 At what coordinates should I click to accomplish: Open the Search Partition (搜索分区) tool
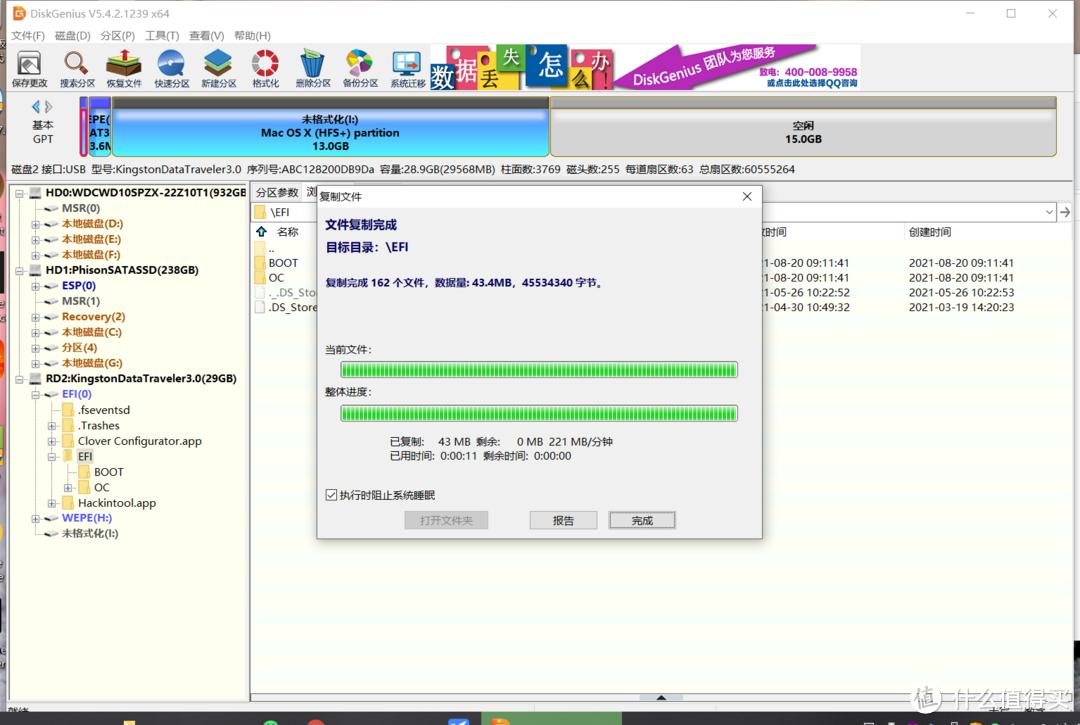click(76, 68)
